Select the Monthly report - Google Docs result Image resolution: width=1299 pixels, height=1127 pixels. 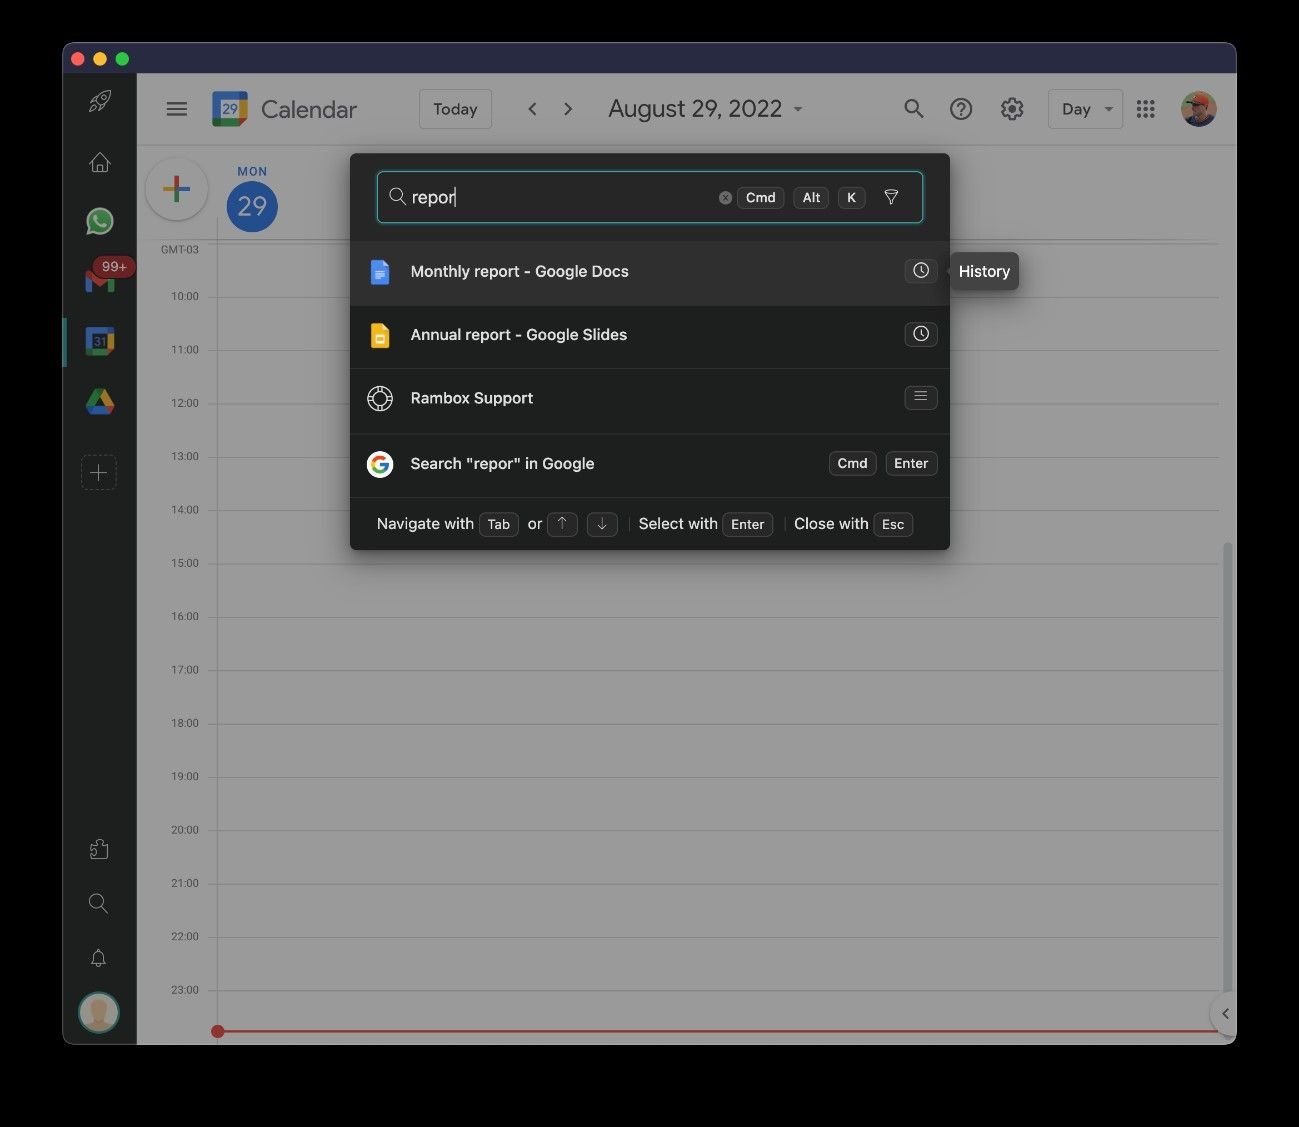coord(519,271)
